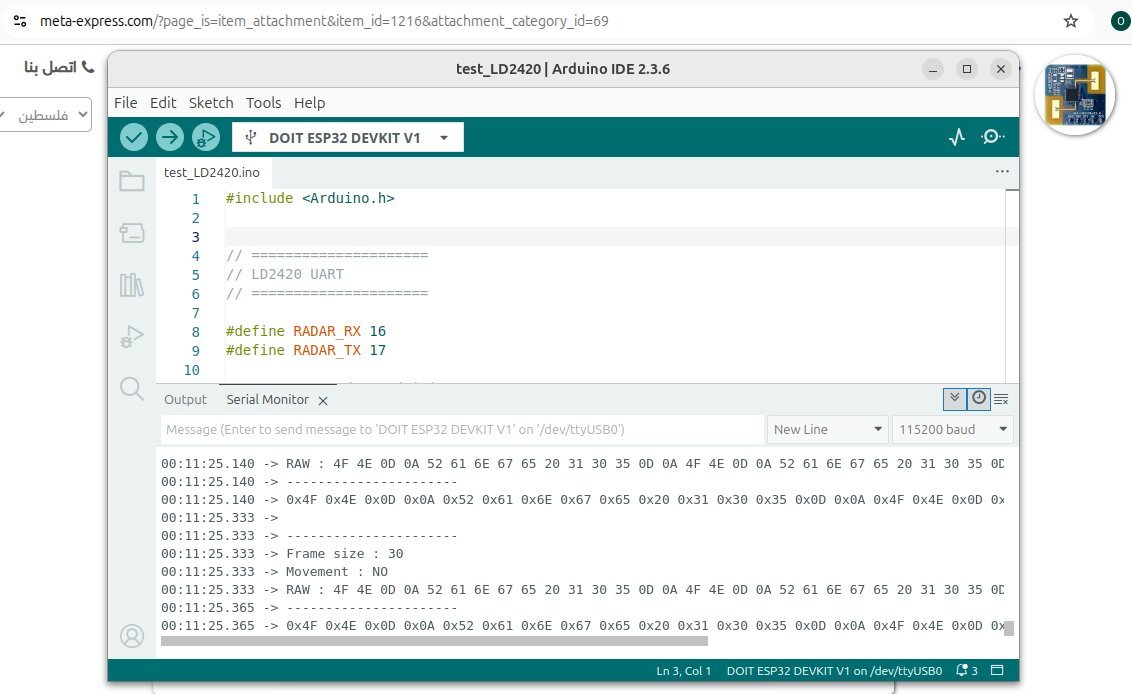Screen dimensions: 1132x694
Task: Select the test_LD2420.ino editor tab
Action: [x=212, y=173]
